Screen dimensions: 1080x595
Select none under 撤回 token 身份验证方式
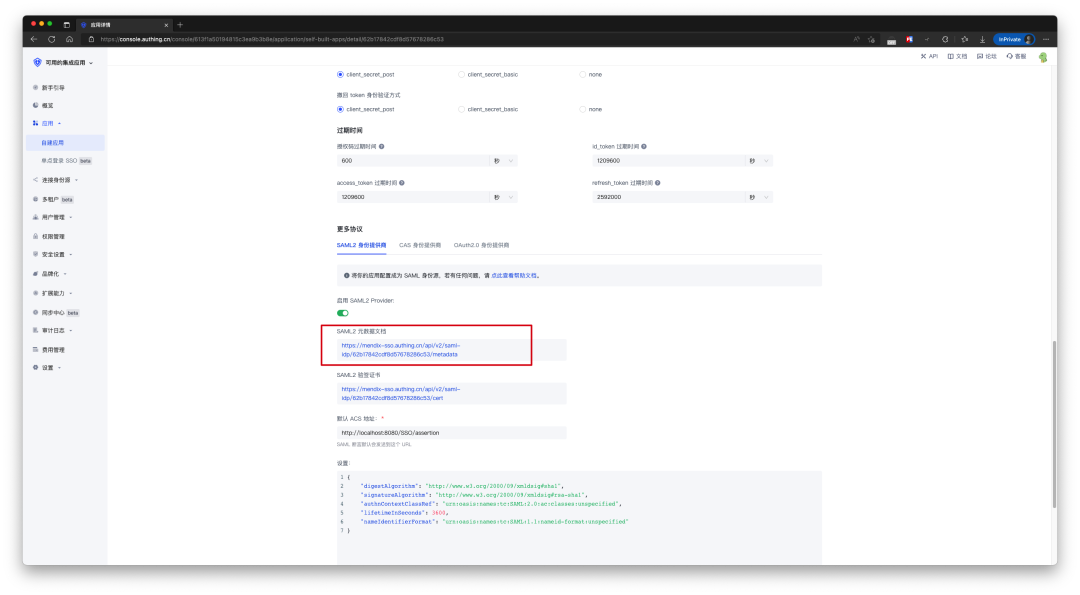coord(583,109)
